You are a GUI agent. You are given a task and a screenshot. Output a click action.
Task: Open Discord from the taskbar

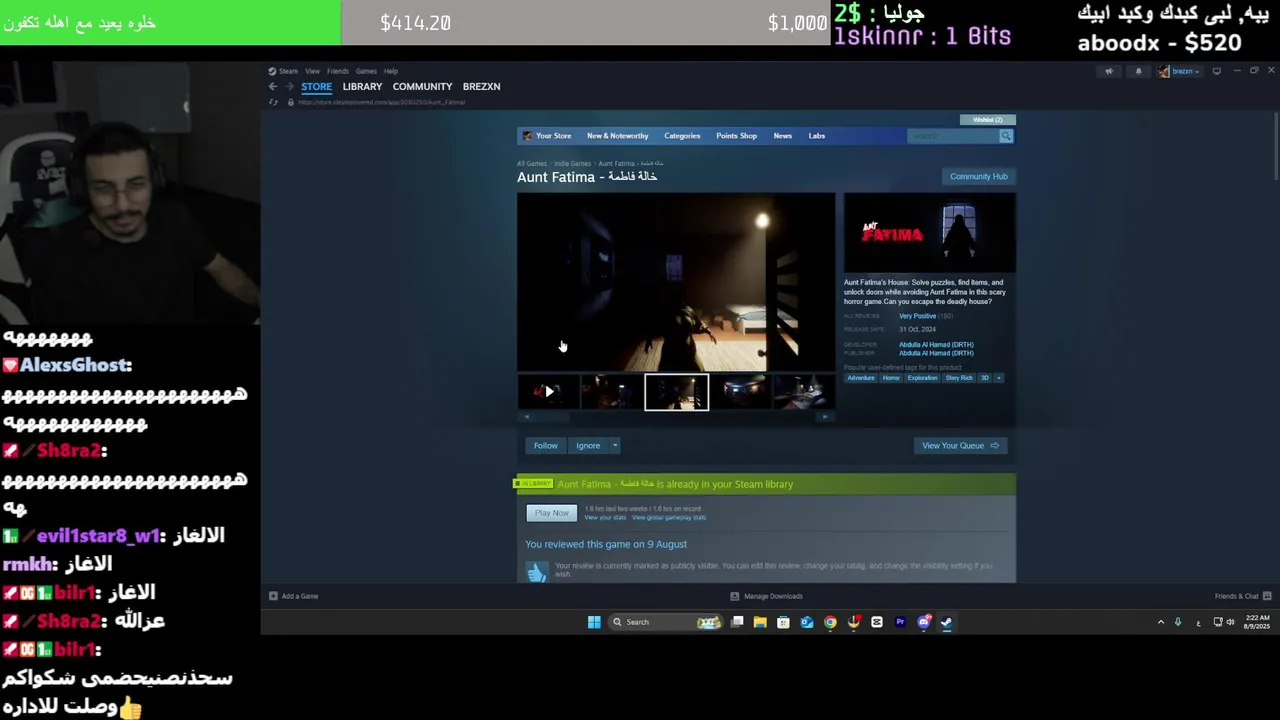coord(924,622)
